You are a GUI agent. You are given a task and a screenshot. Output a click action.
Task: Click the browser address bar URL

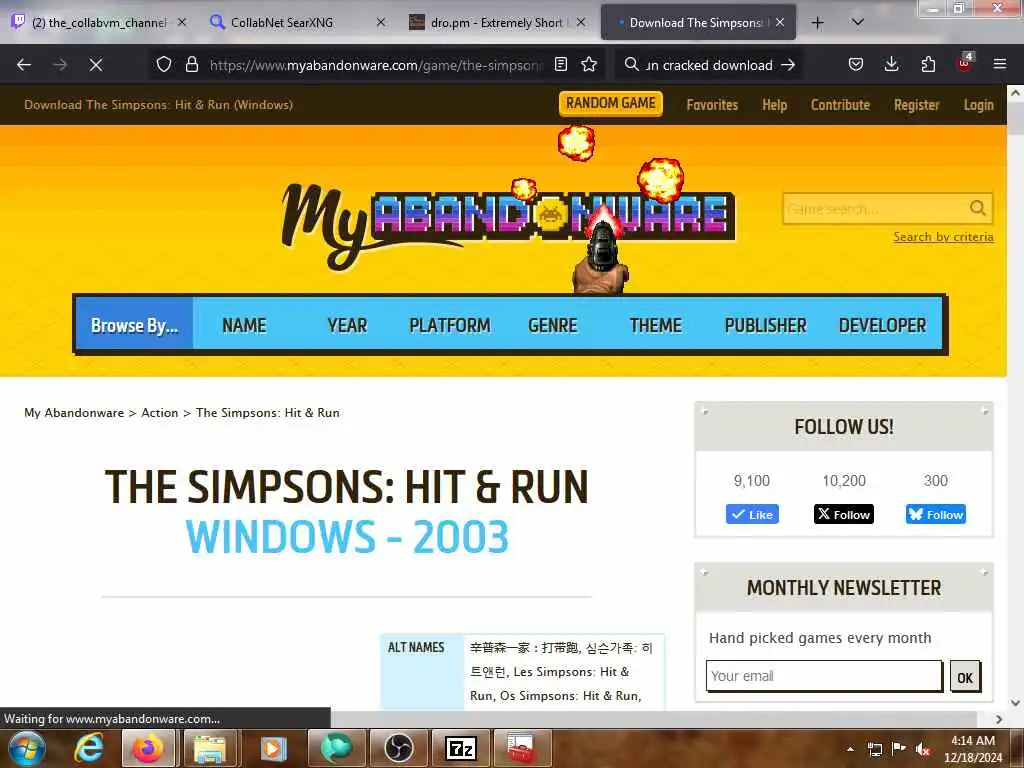[376, 65]
